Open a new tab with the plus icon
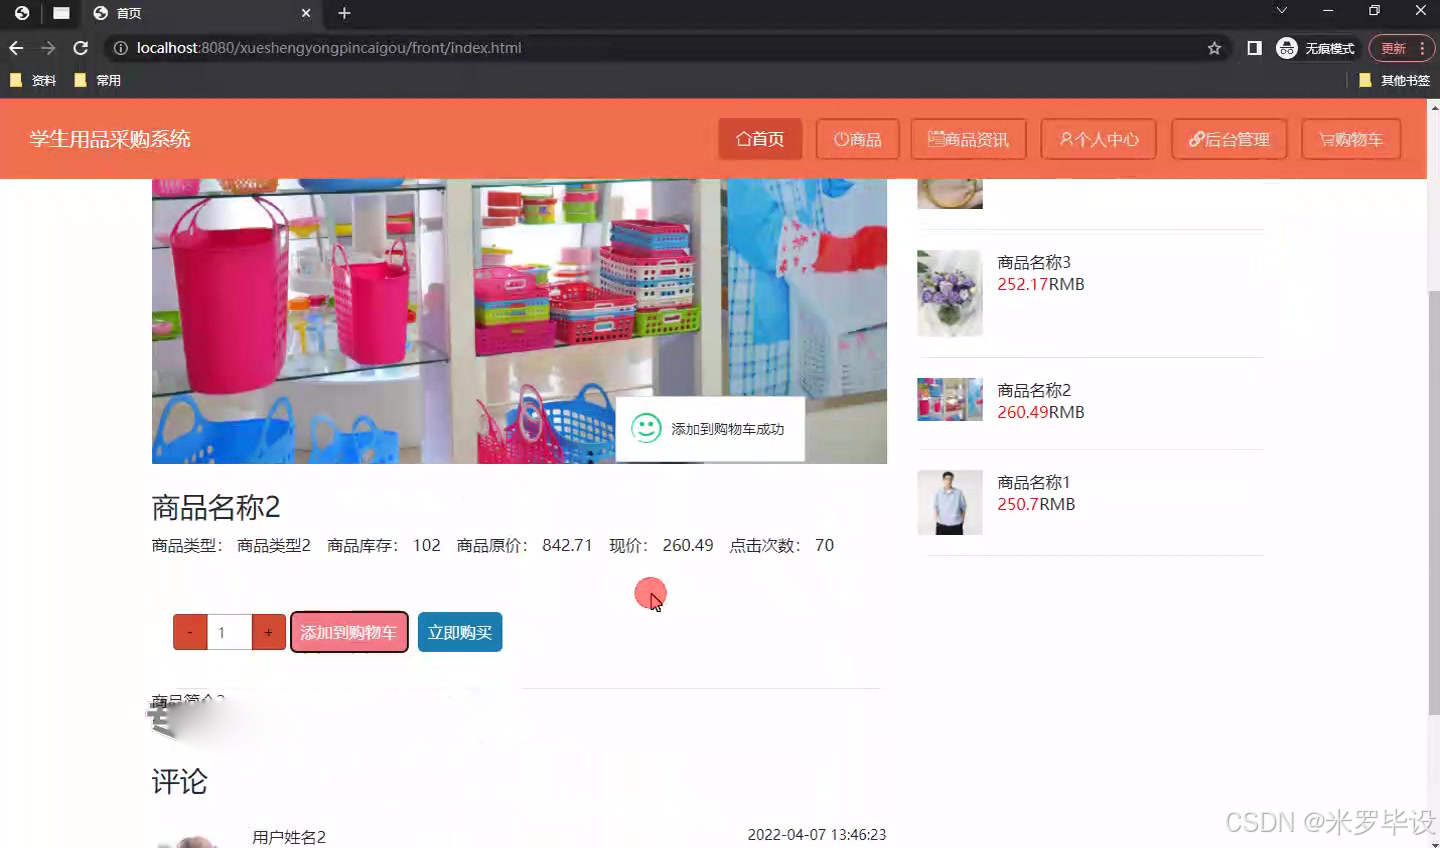 pos(344,14)
